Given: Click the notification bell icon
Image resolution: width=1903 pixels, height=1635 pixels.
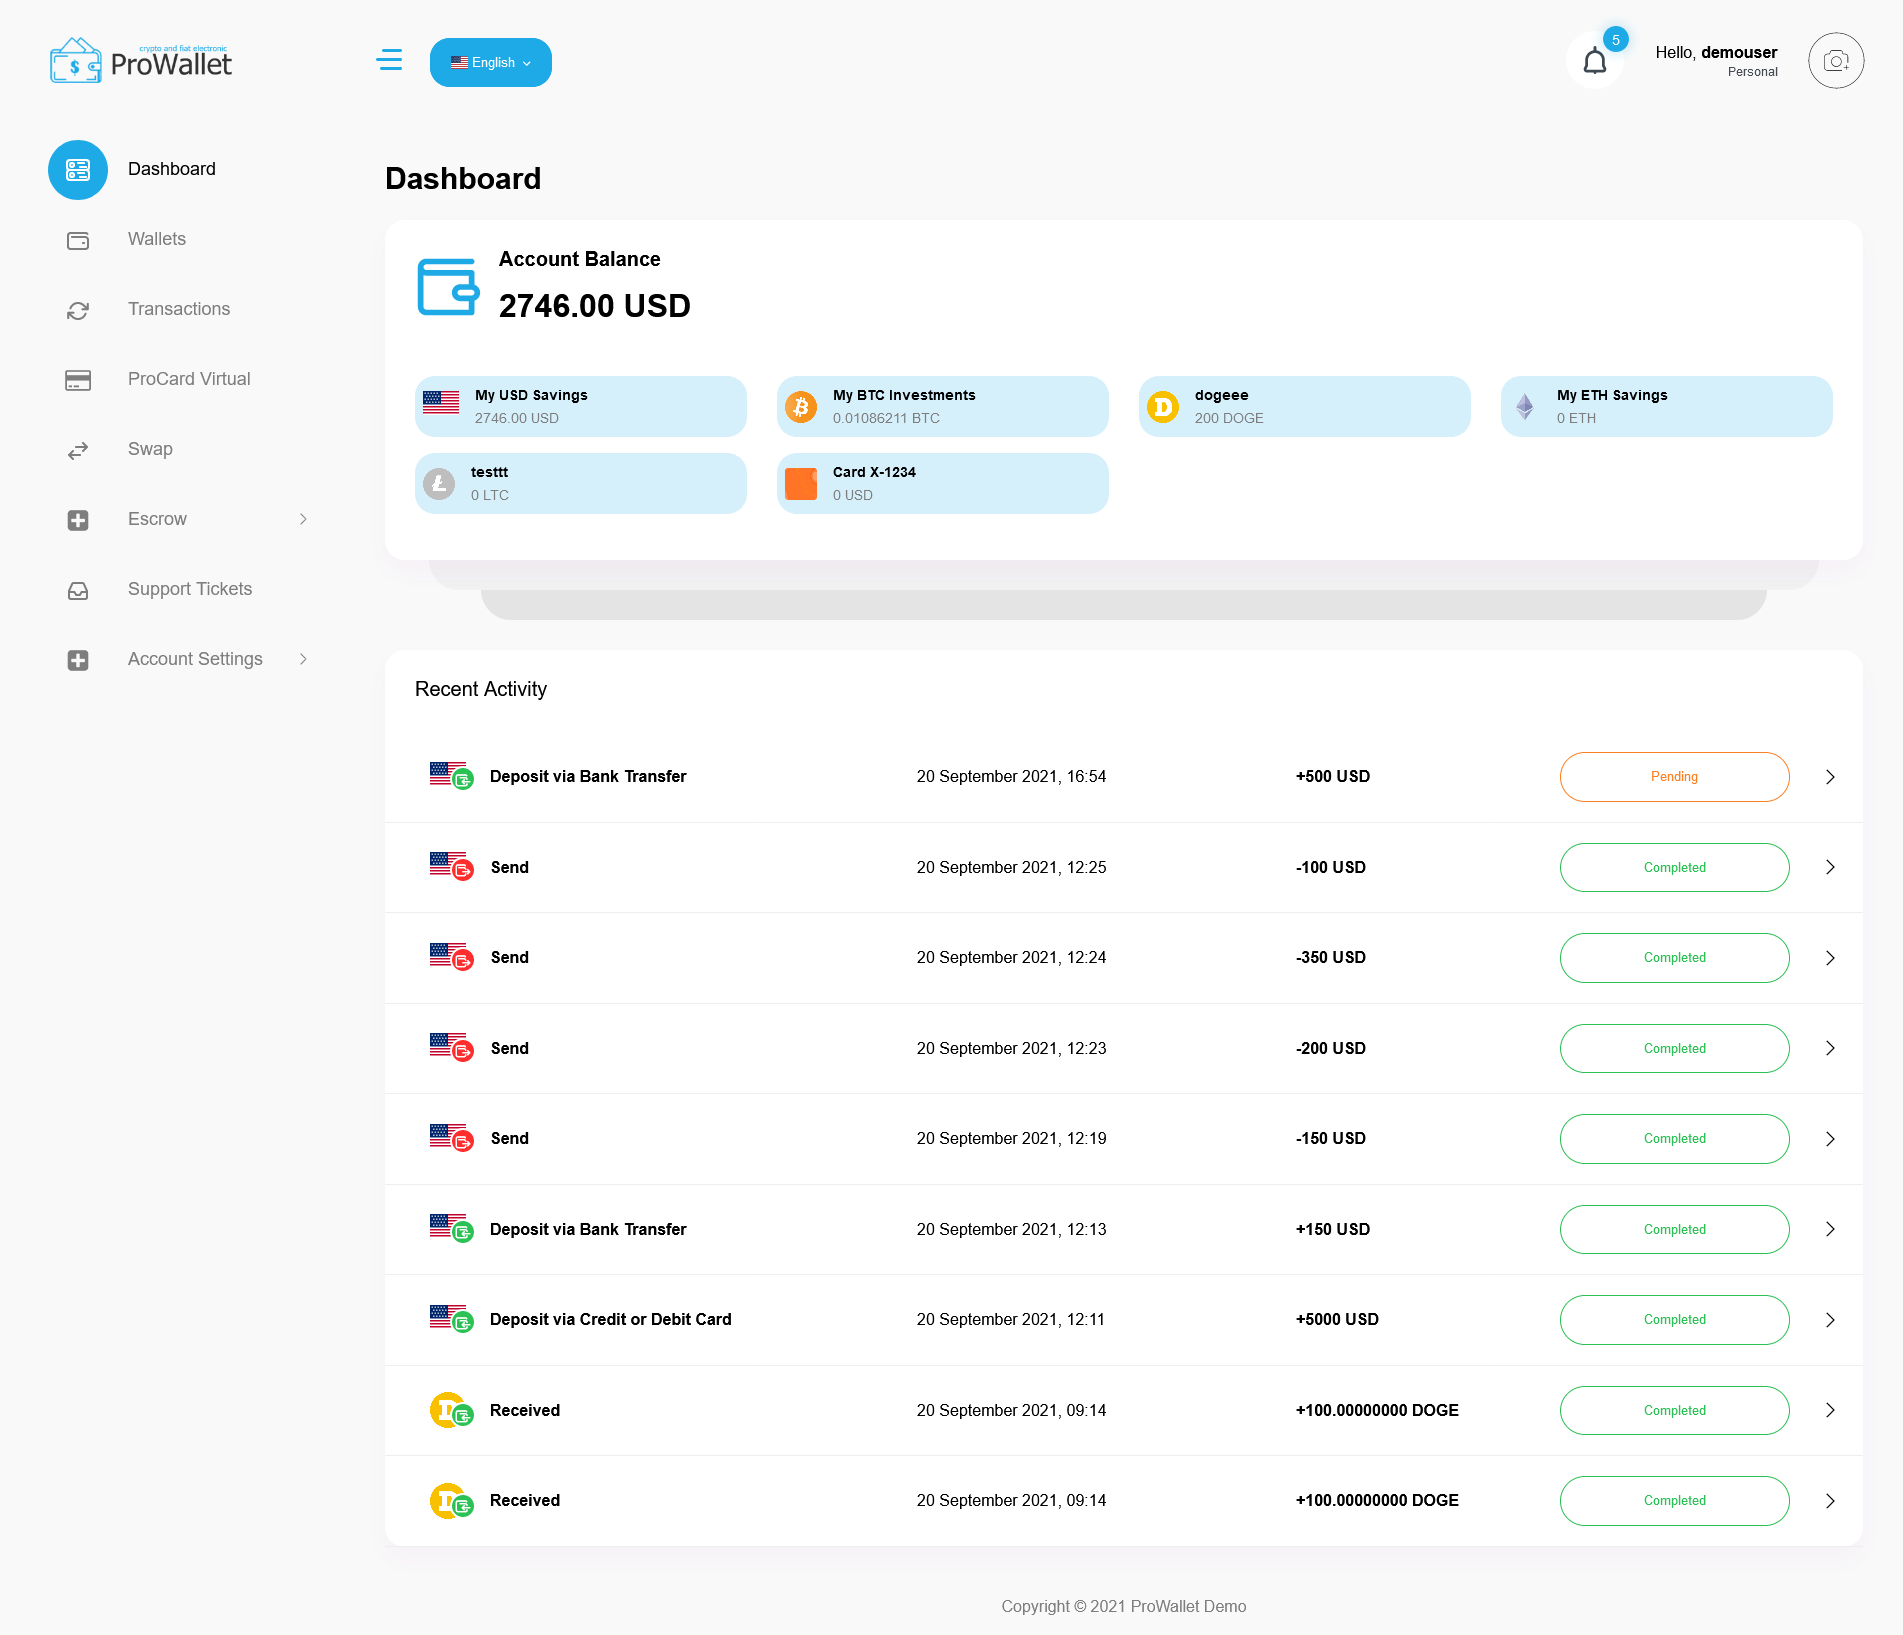Looking at the screenshot, I should pyautogui.click(x=1593, y=60).
